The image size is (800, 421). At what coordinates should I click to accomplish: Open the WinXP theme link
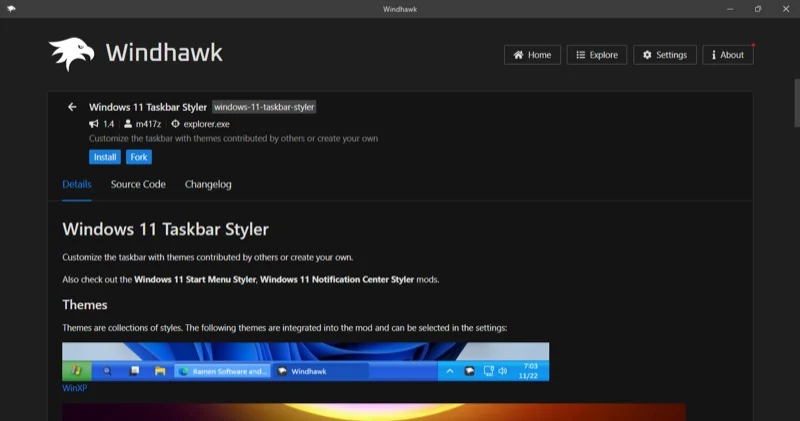pyautogui.click(x=74, y=388)
